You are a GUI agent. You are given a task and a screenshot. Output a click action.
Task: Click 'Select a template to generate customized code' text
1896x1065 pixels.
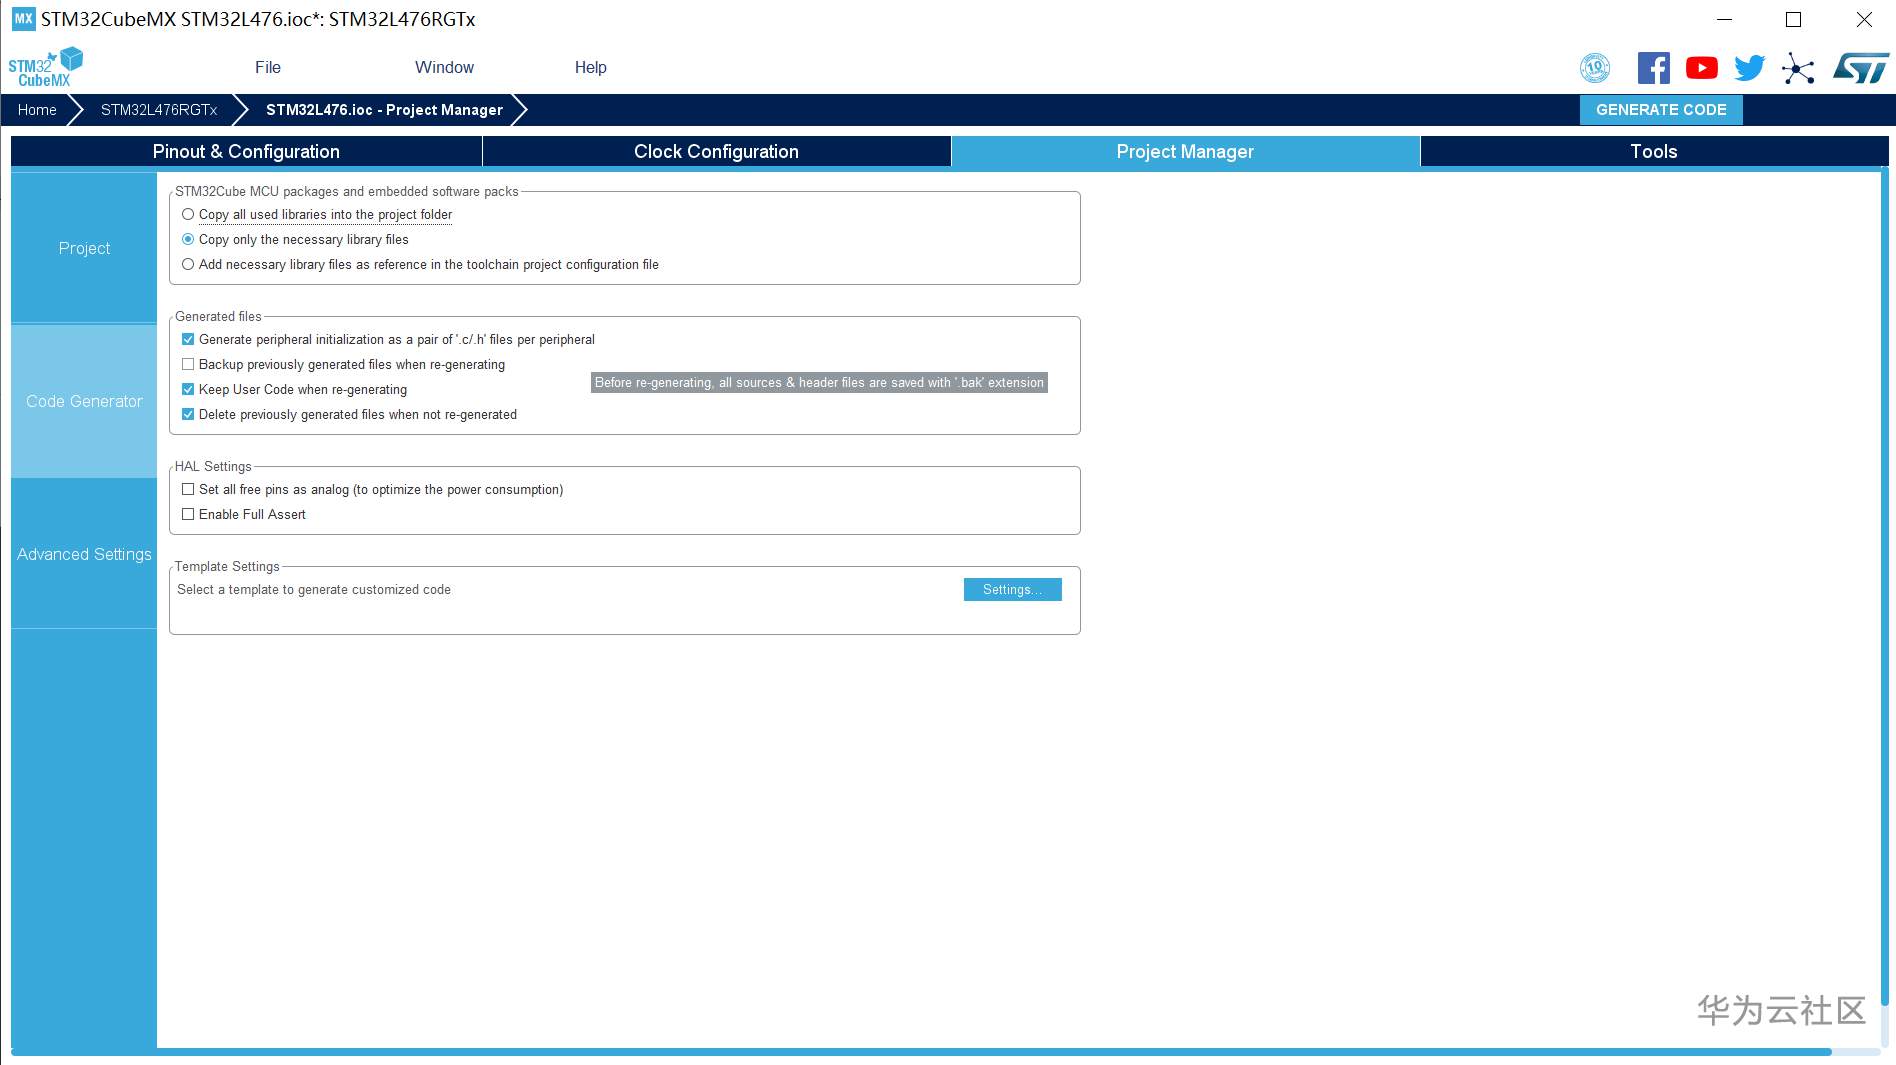click(314, 589)
